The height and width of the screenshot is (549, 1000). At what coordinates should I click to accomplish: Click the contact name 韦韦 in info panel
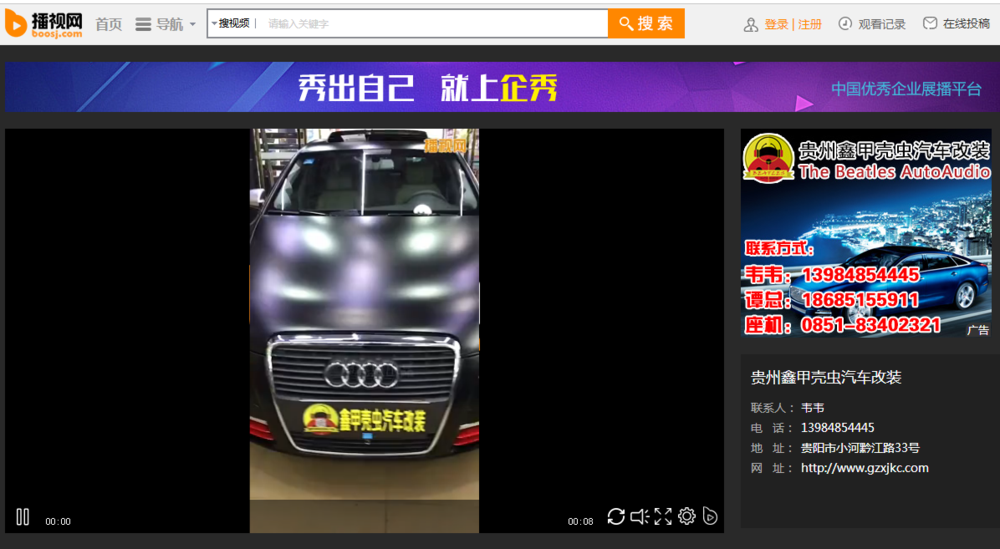point(812,408)
